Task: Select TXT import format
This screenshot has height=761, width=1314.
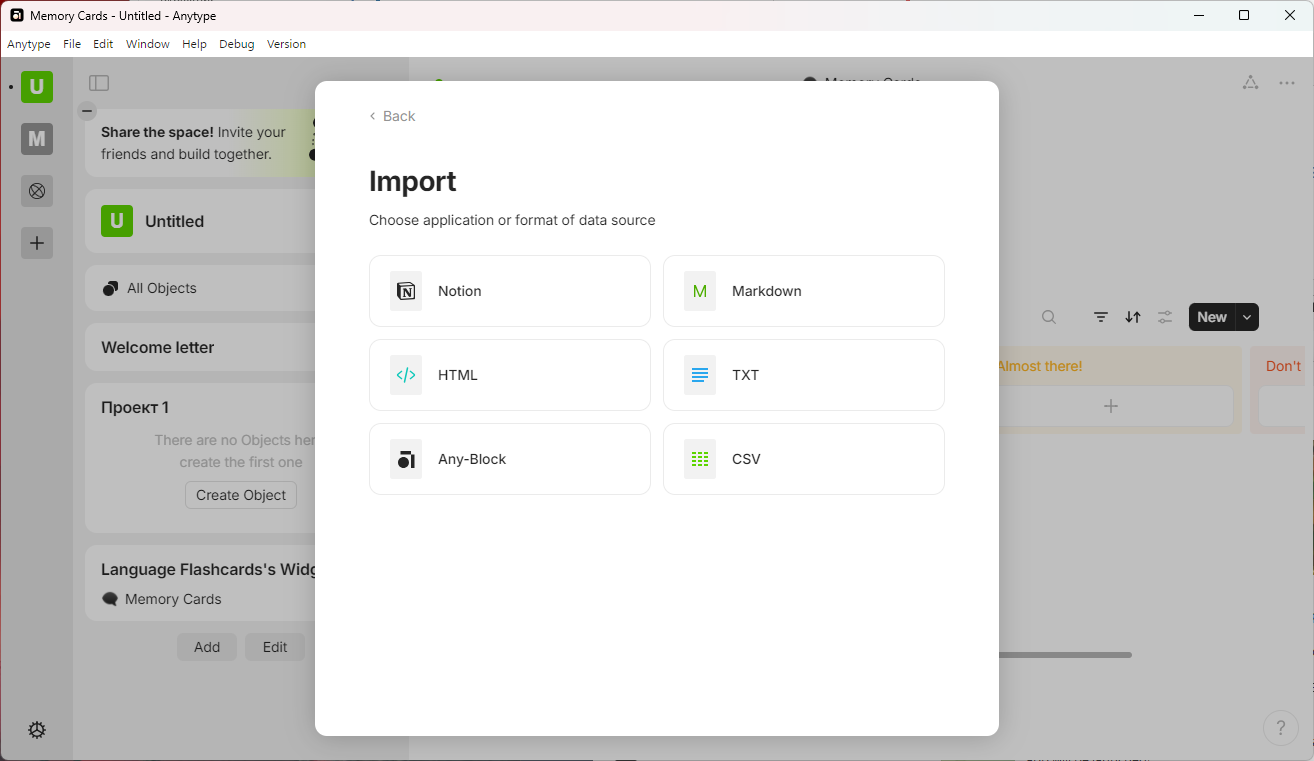Action: pos(803,375)
